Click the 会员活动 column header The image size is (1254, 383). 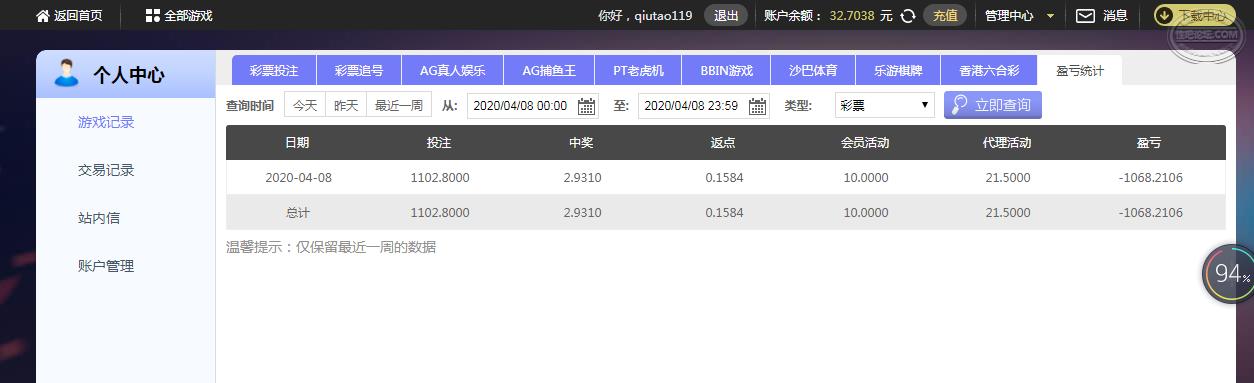point(865,143)
